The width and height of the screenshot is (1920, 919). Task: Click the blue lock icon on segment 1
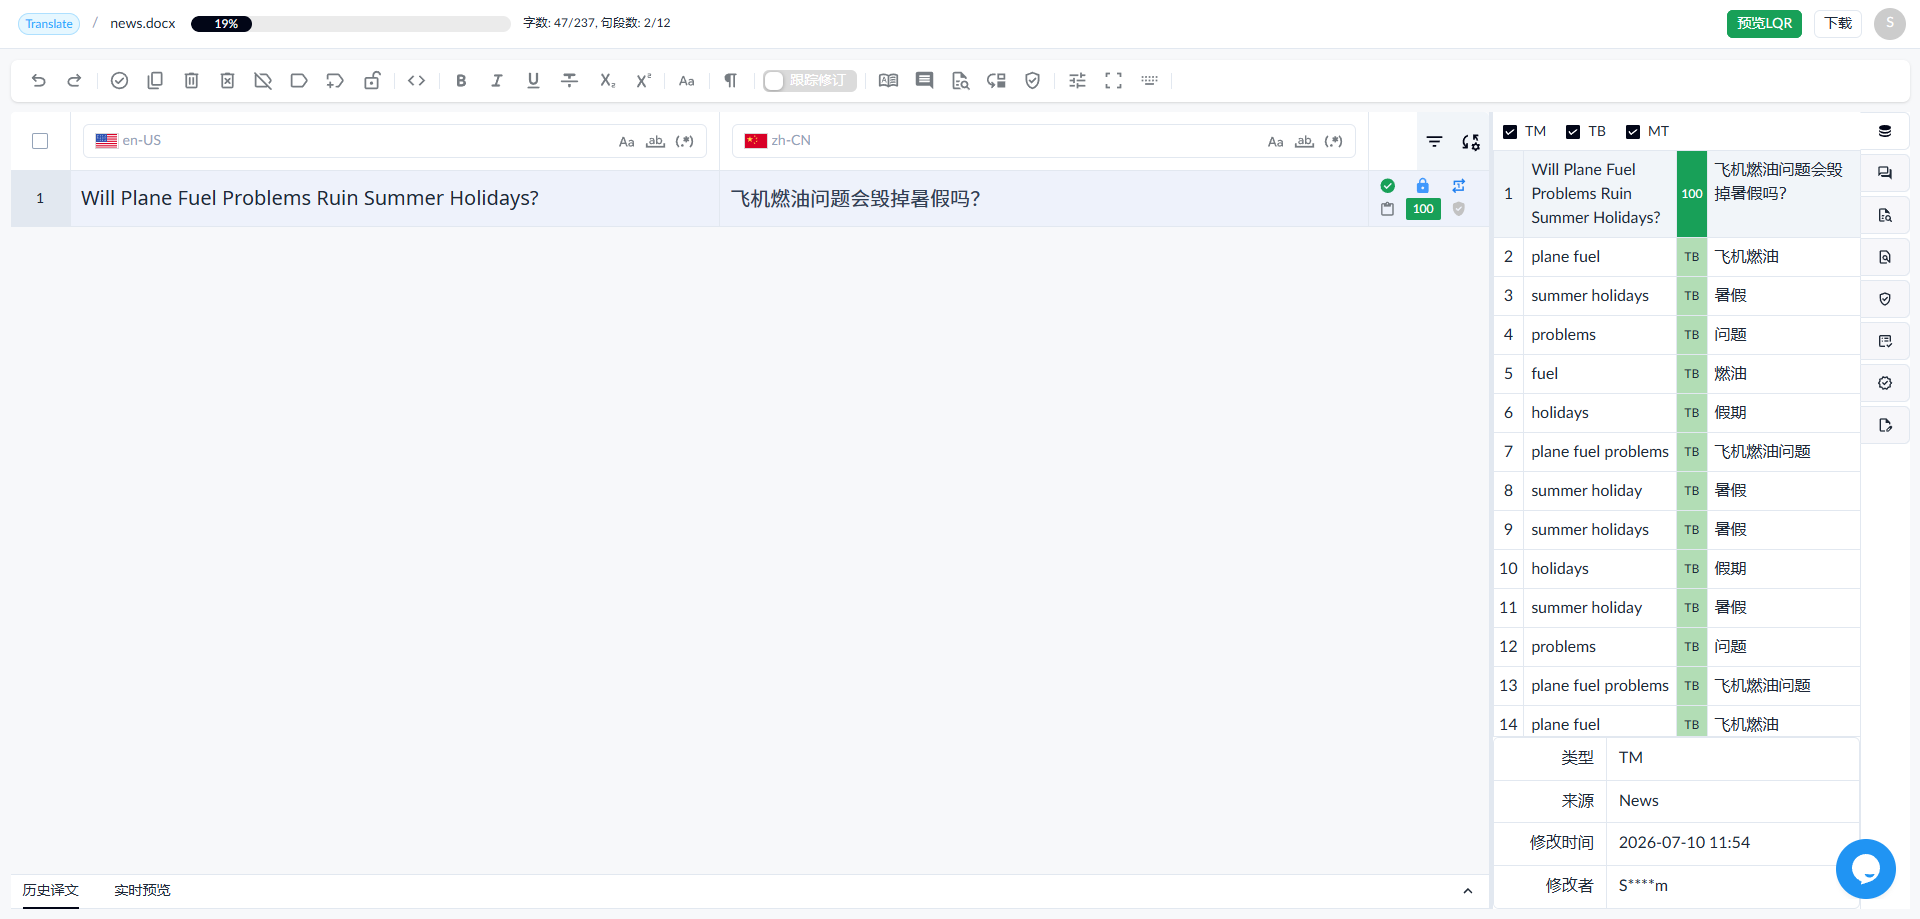click(x=1423, y=186)
